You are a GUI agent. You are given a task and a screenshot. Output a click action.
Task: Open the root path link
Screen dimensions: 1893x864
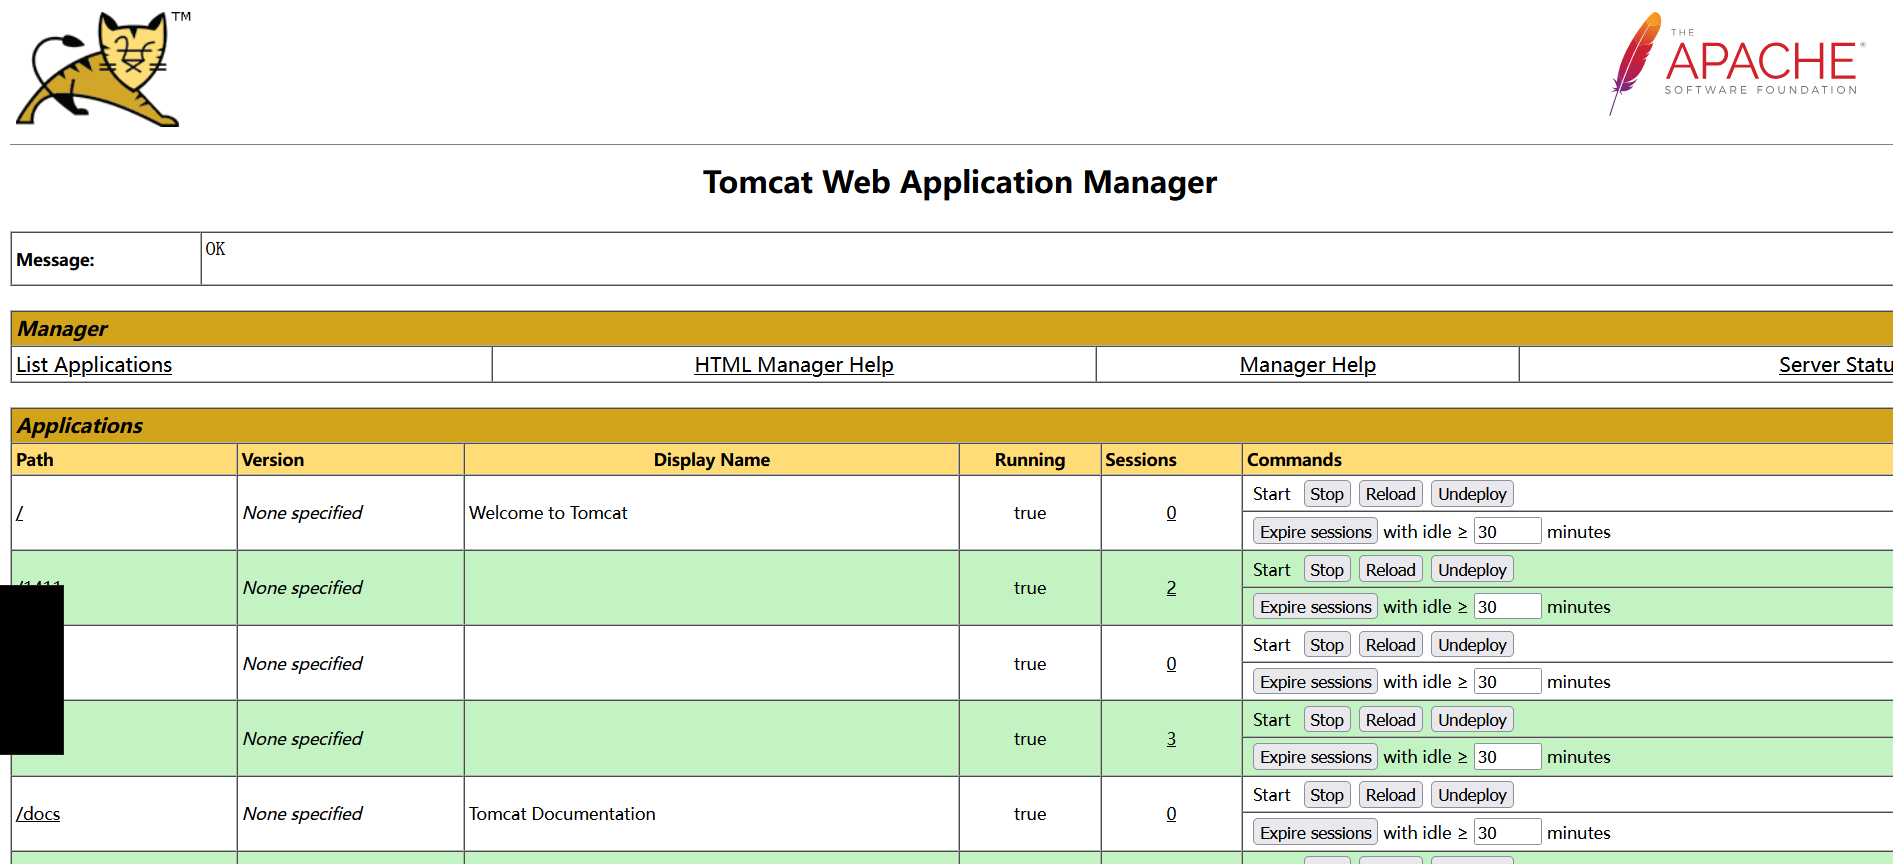(20, 513)
